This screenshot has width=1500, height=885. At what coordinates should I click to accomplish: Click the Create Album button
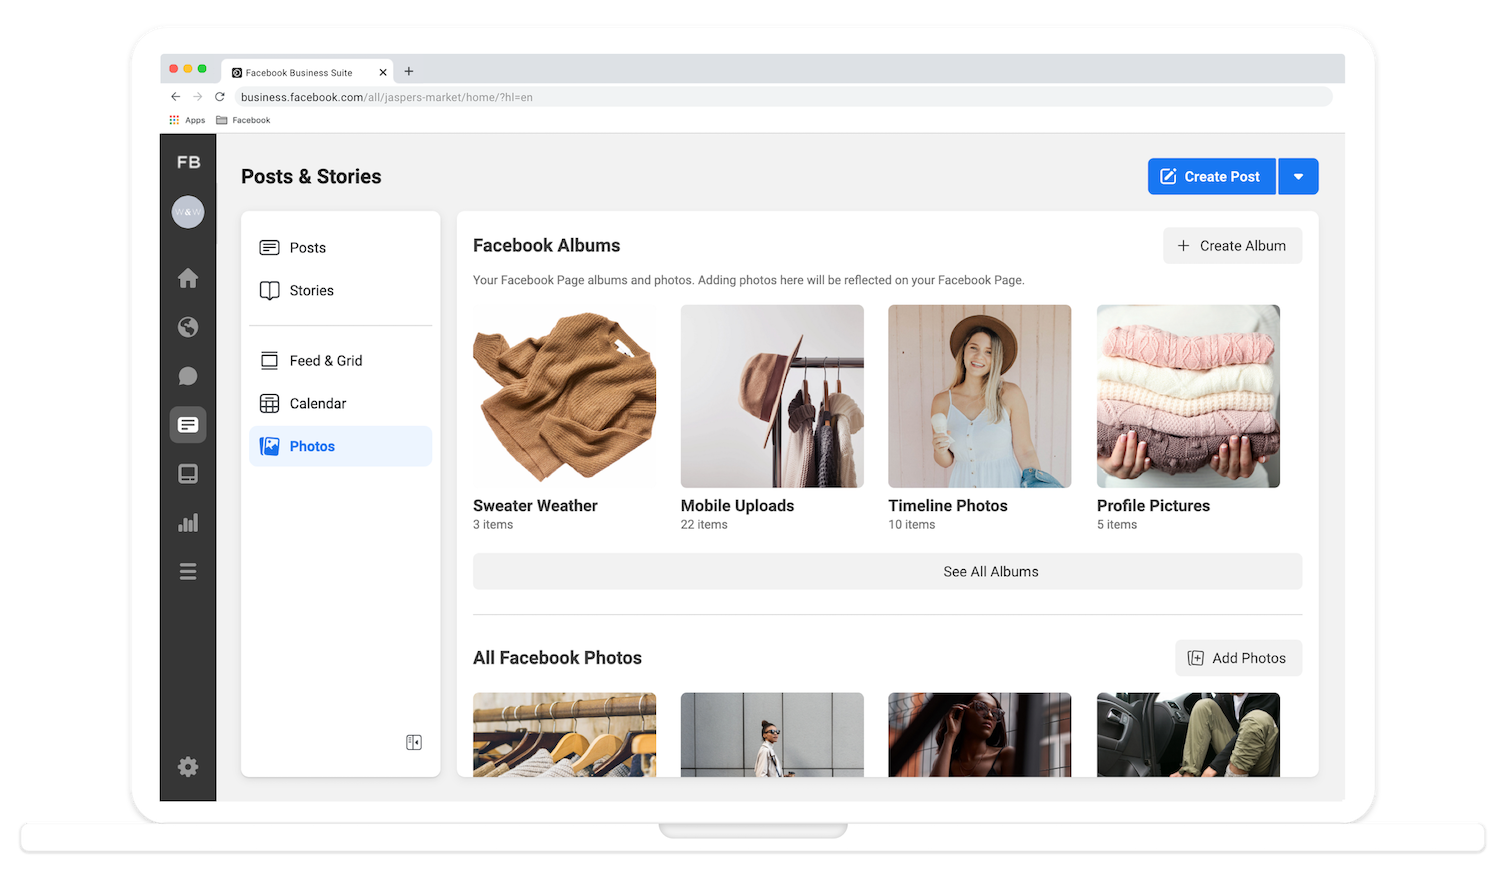coord(1232,246)
